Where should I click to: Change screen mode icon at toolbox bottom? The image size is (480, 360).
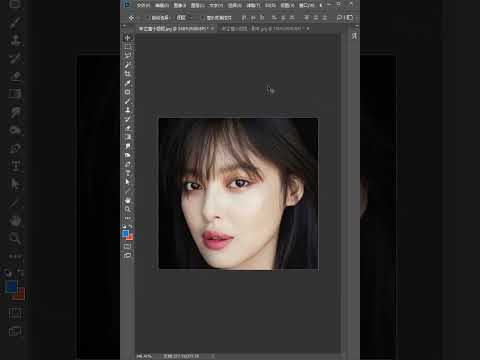tap(127, 256)
